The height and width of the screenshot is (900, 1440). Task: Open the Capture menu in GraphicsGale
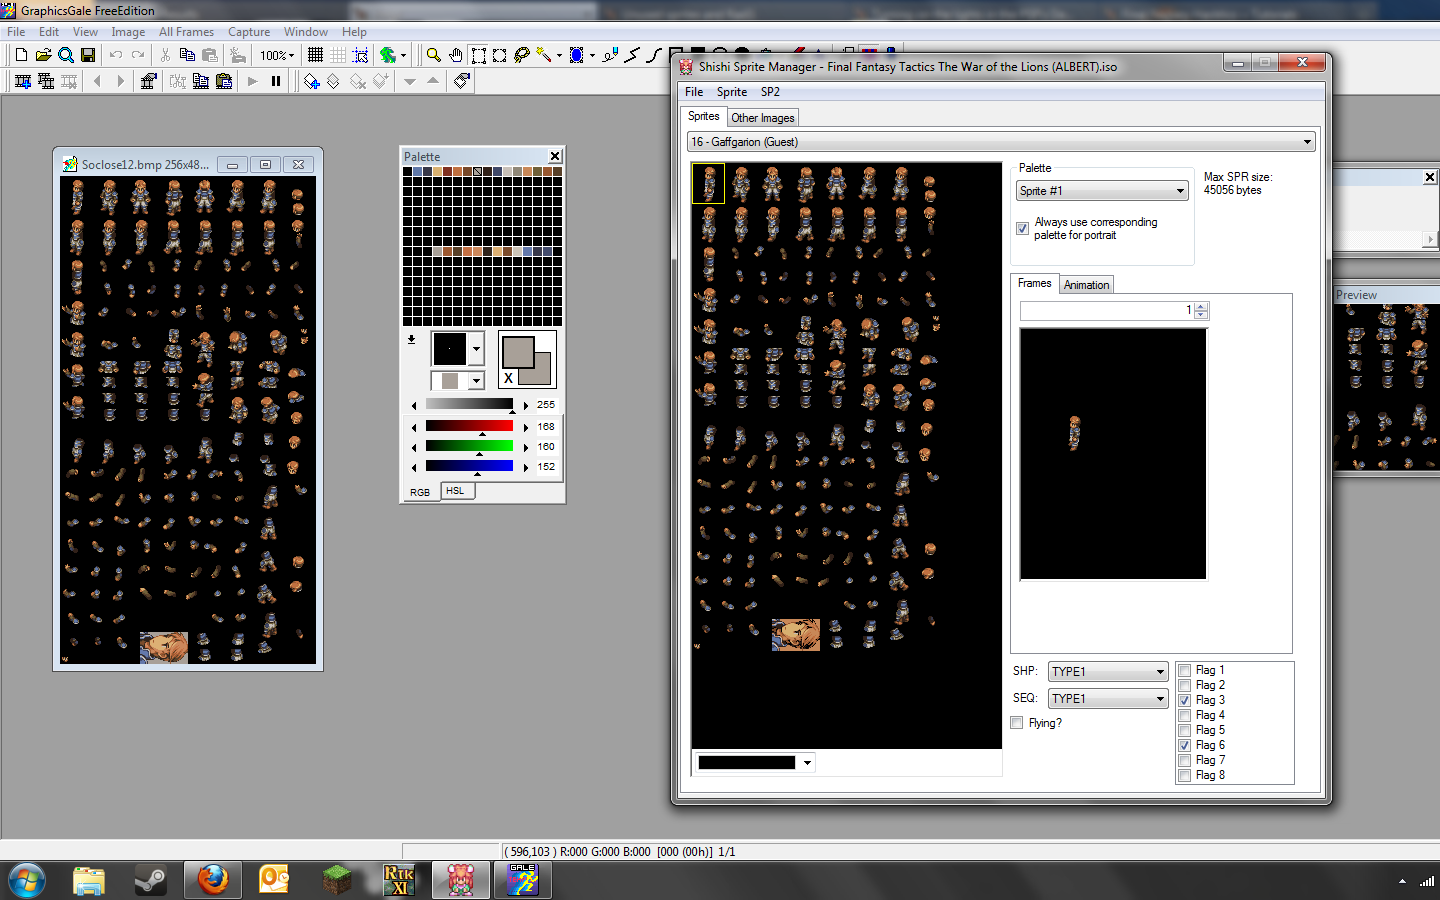(249, 32)
